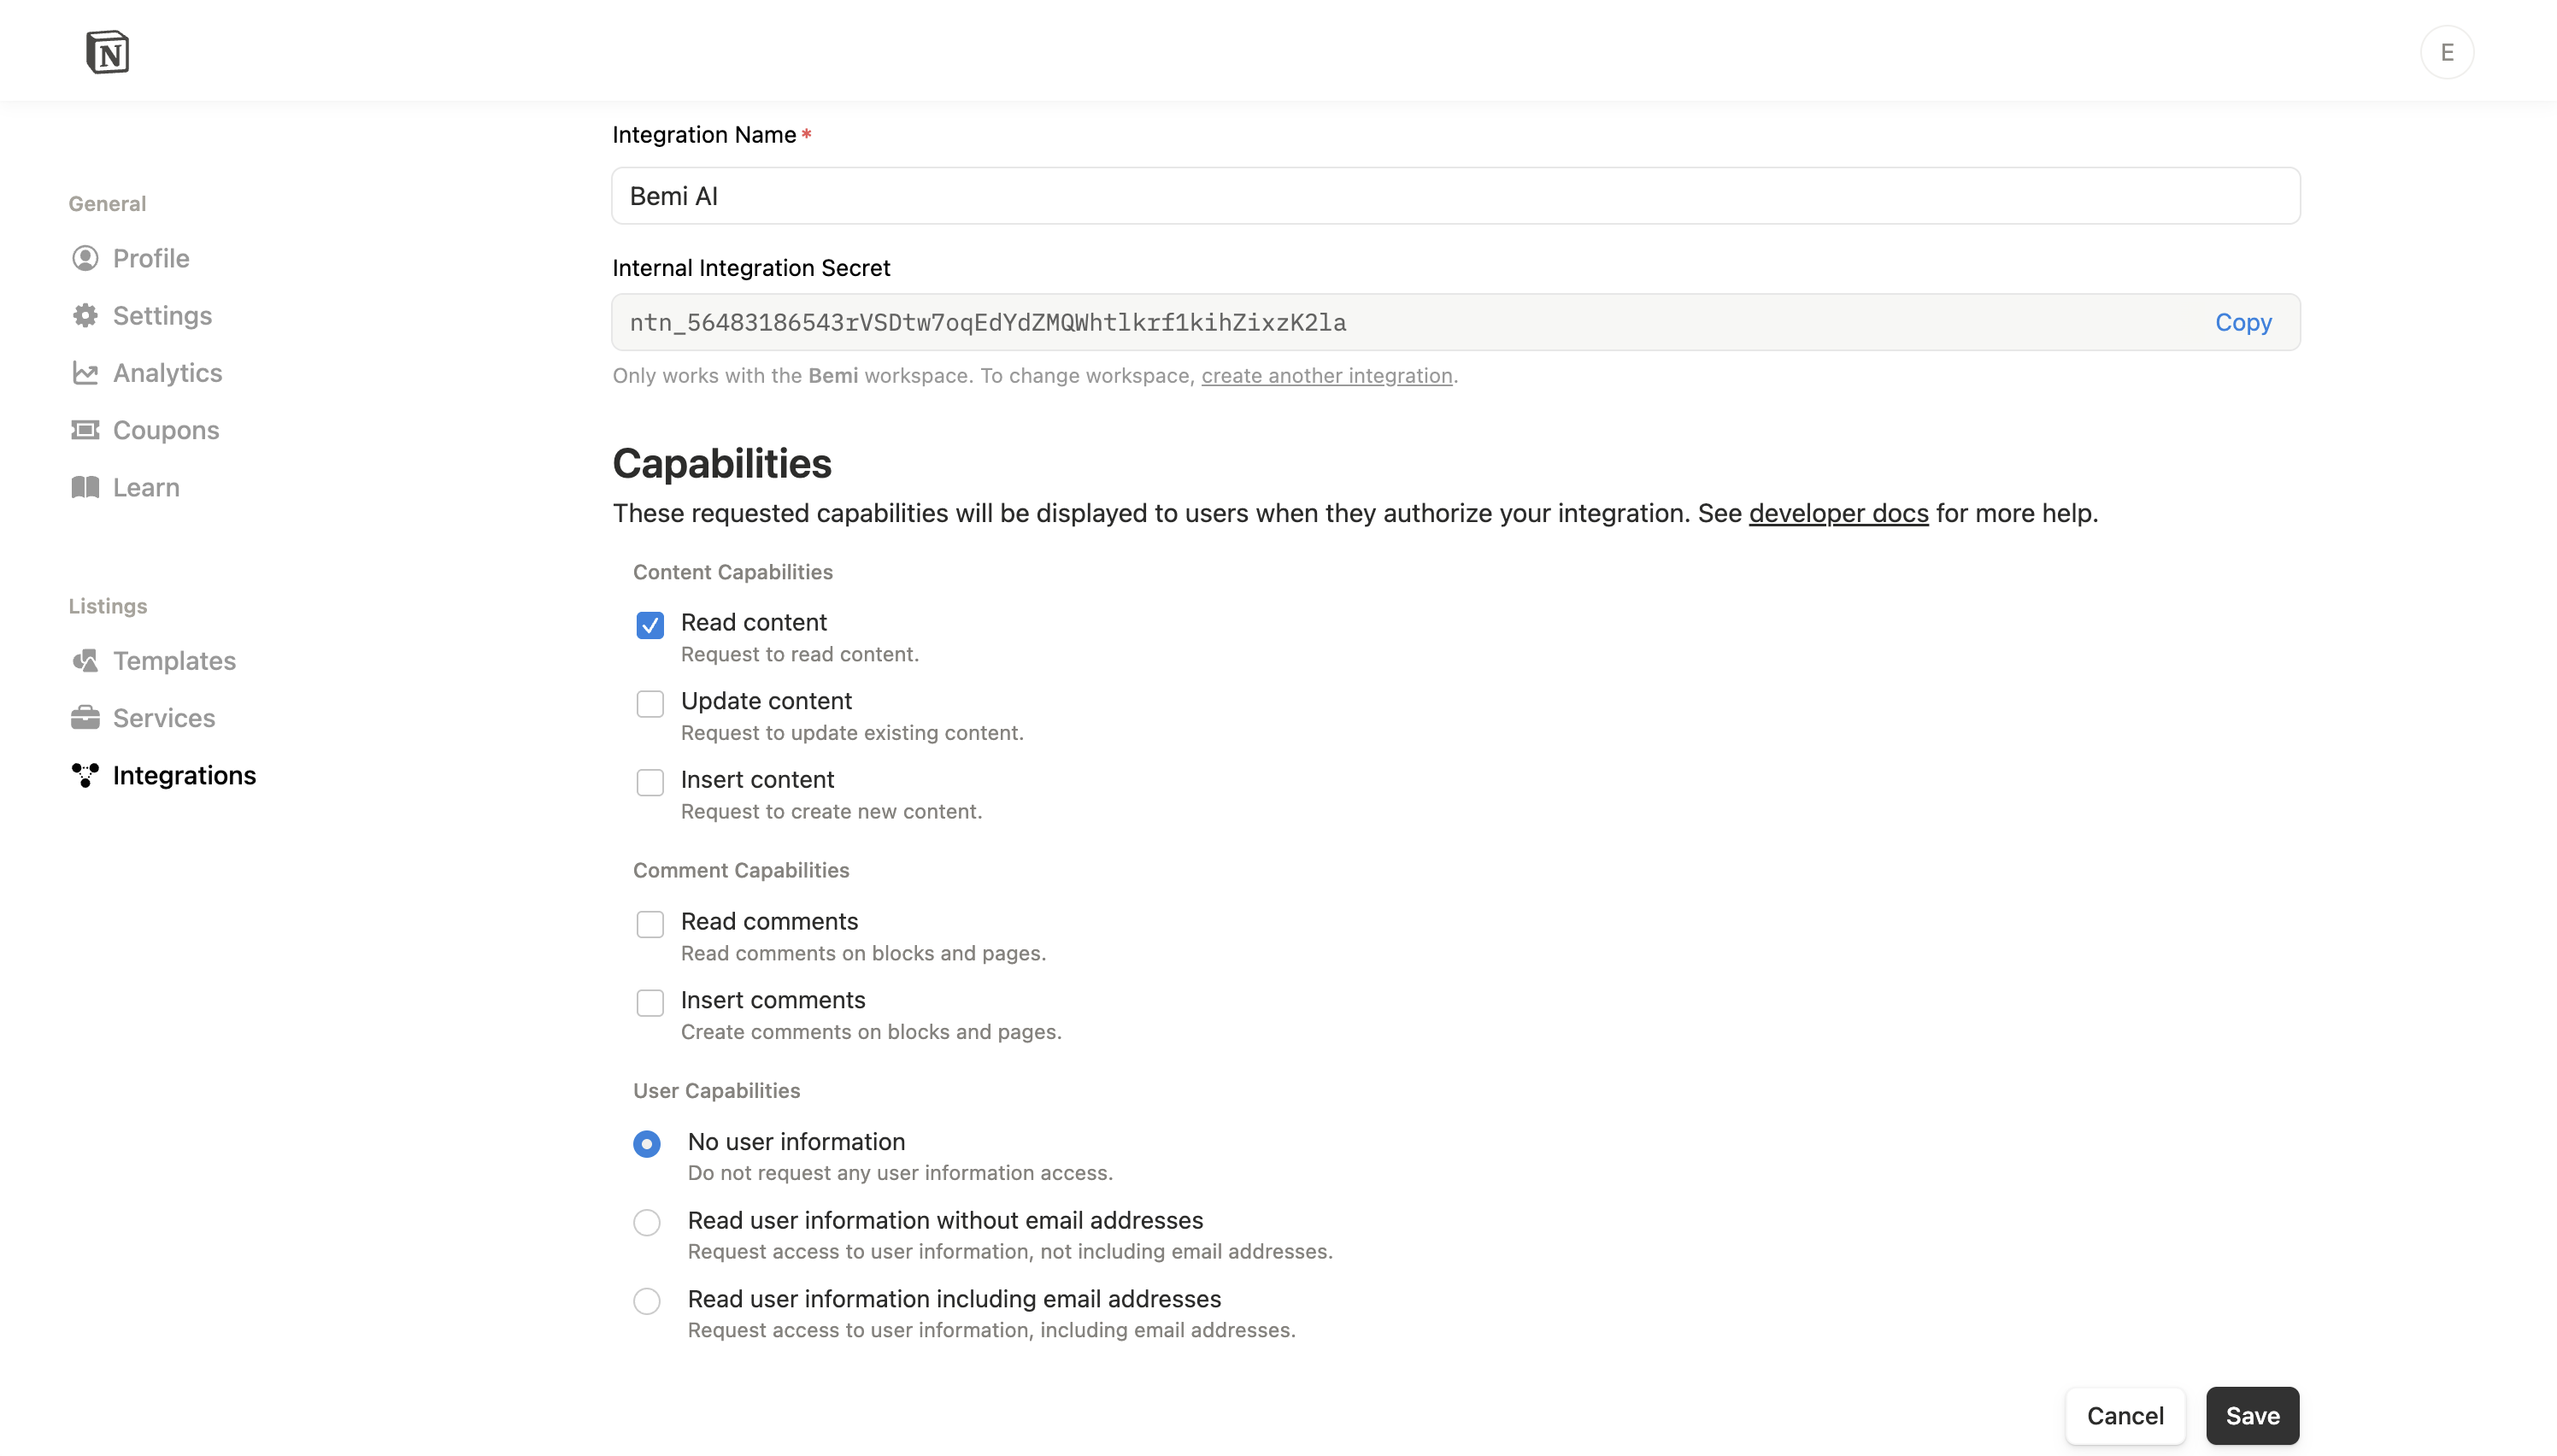Viewport: 2557px width, 1456px height.
Task: Open the Services briefcase icon
Action: point(85,718)
